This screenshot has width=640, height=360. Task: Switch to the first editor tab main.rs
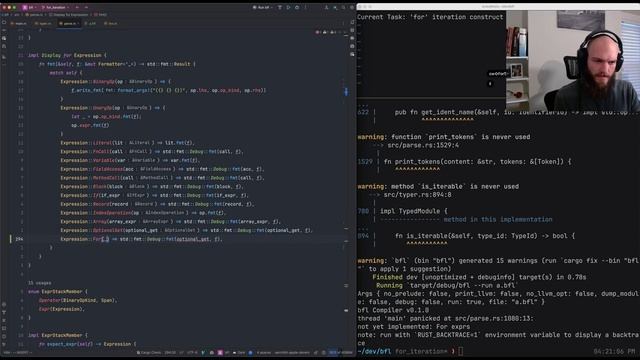[19, 24]
